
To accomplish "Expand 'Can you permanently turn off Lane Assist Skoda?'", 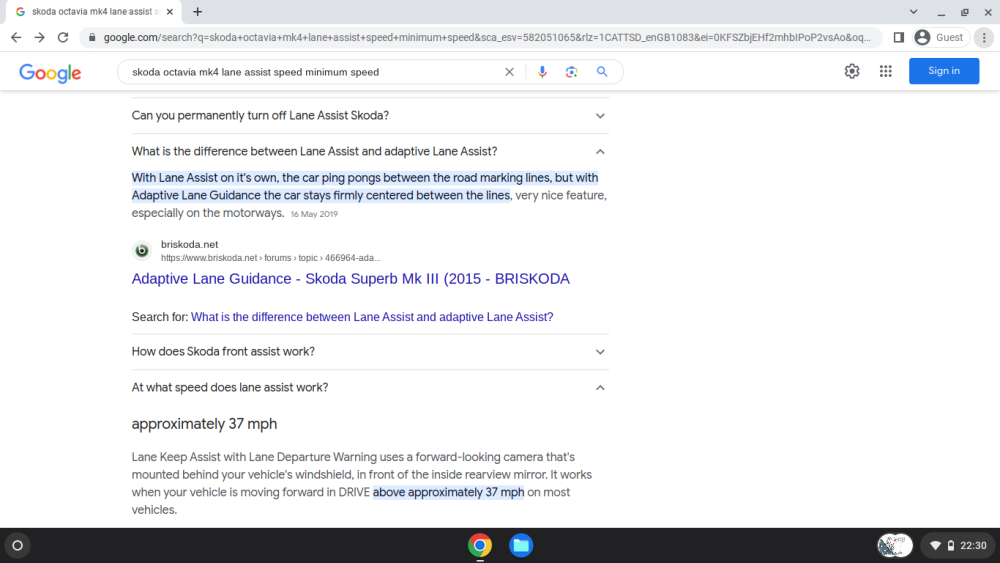I will click(370, 115).
